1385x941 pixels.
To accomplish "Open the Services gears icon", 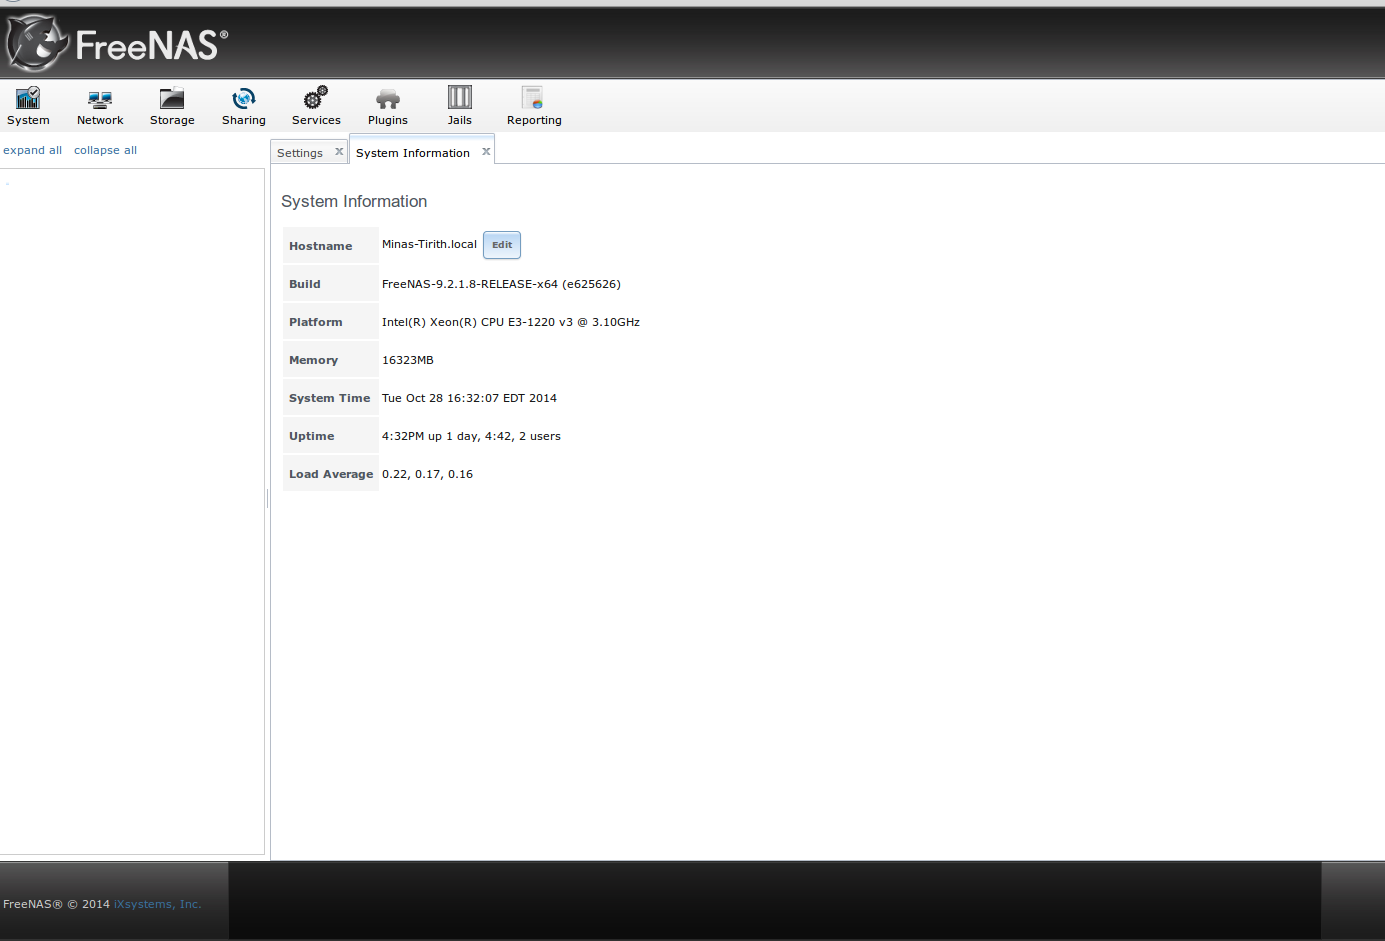I will coord(316,105).
